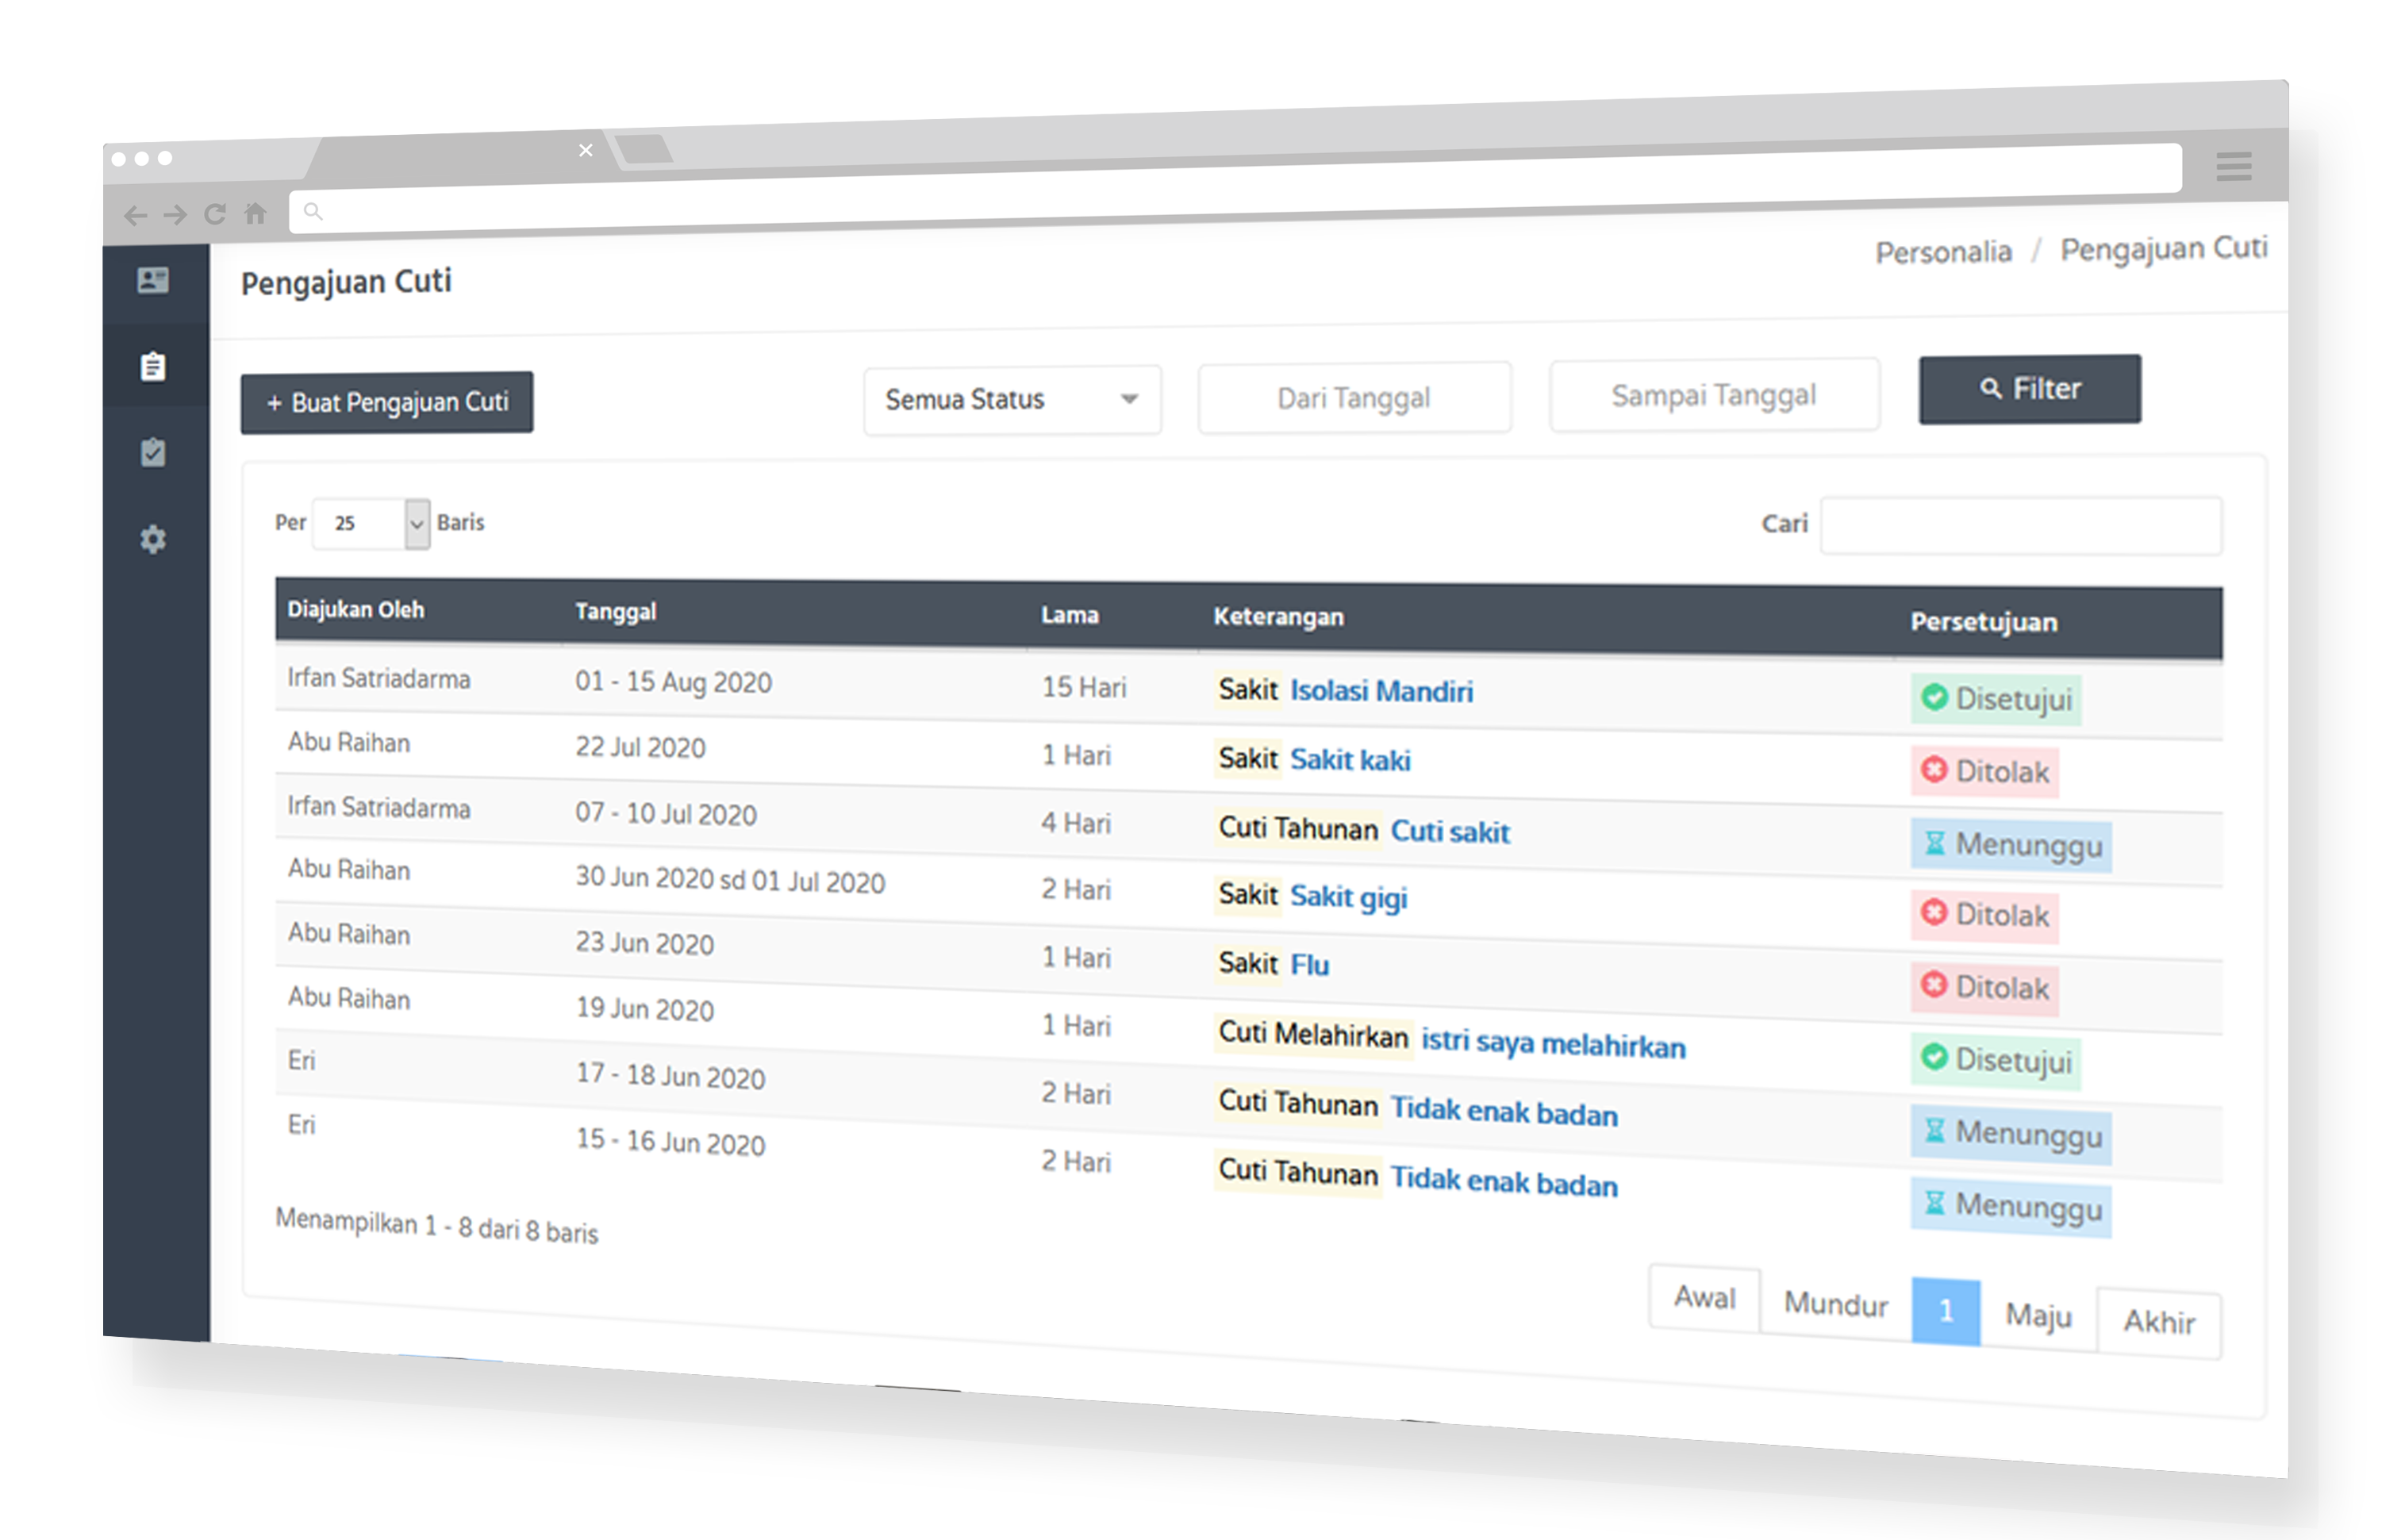This screenshot has height=1540, width=2405.
Task: Open the settings gear sidebar icon
Action: [153, 540]
